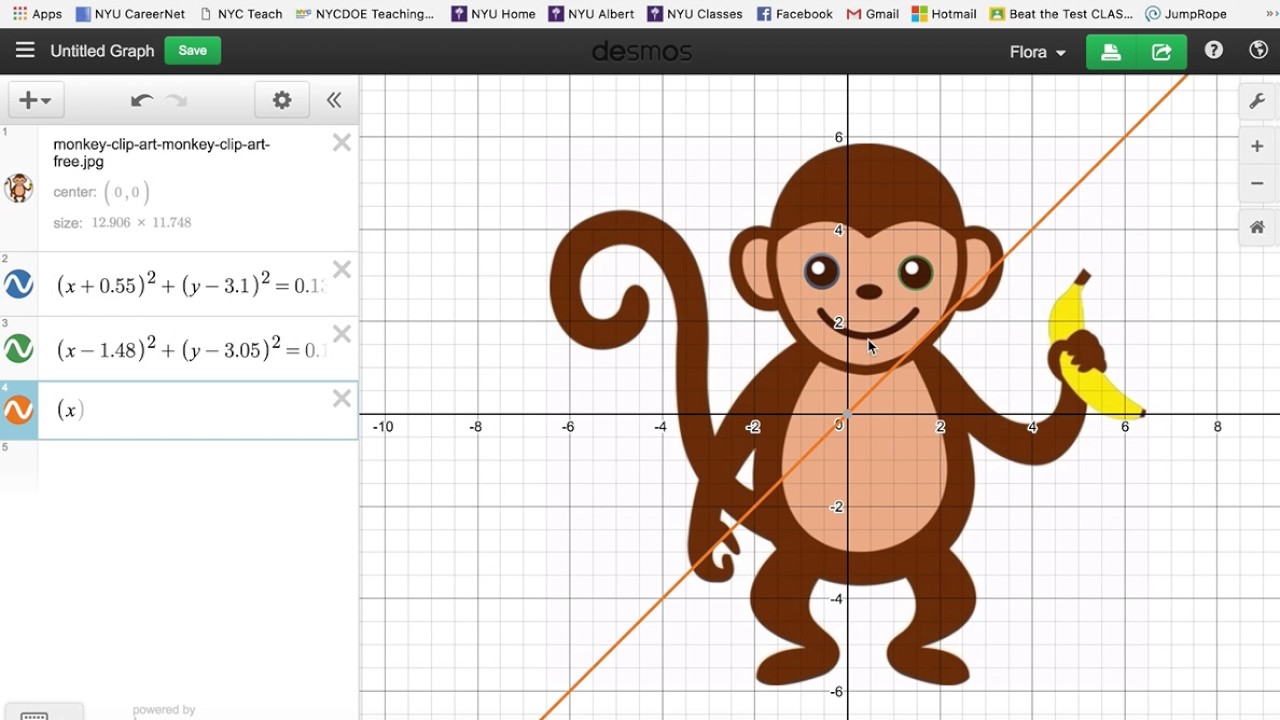Click the share graph icon
Image resolution: width=1280 pixels, height=720 pixels.
coord(1161,52)
